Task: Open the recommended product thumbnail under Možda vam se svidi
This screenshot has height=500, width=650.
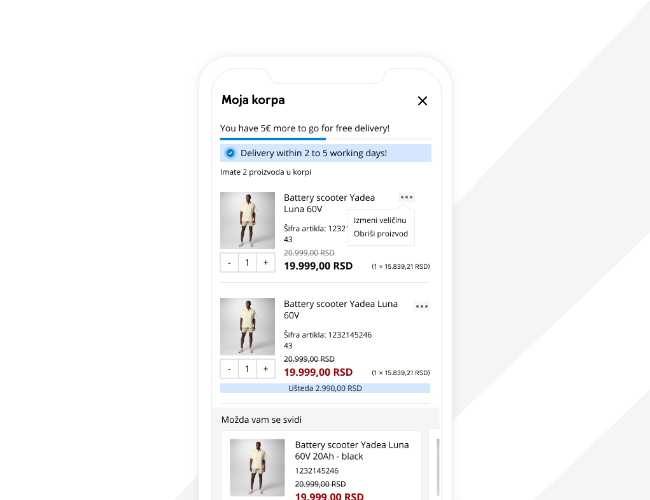Action: point(257,467)
